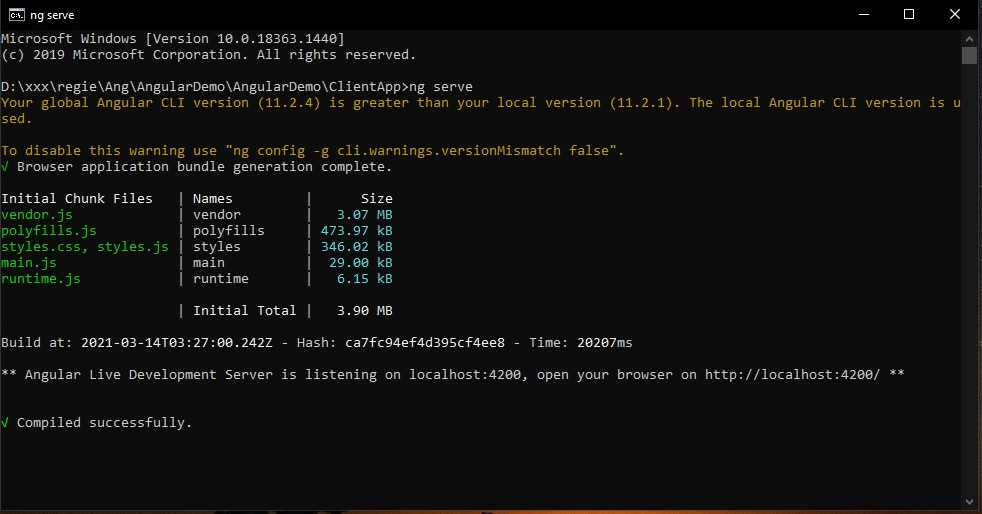Click the main.js file name
The image size is (982, 514).
(x=29, y=263)
